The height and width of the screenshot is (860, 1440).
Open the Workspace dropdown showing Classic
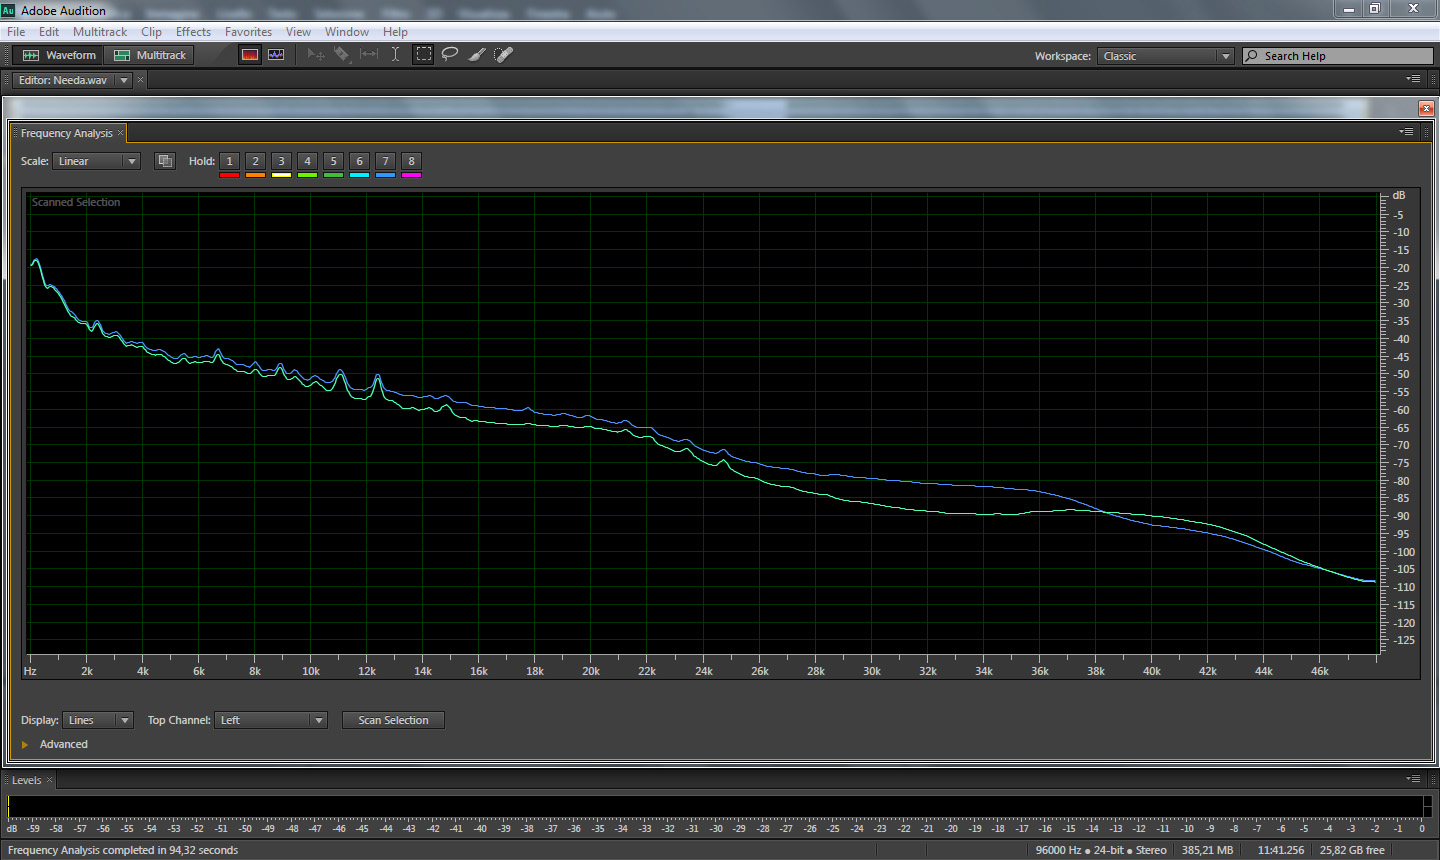(x=1166, y=56)
